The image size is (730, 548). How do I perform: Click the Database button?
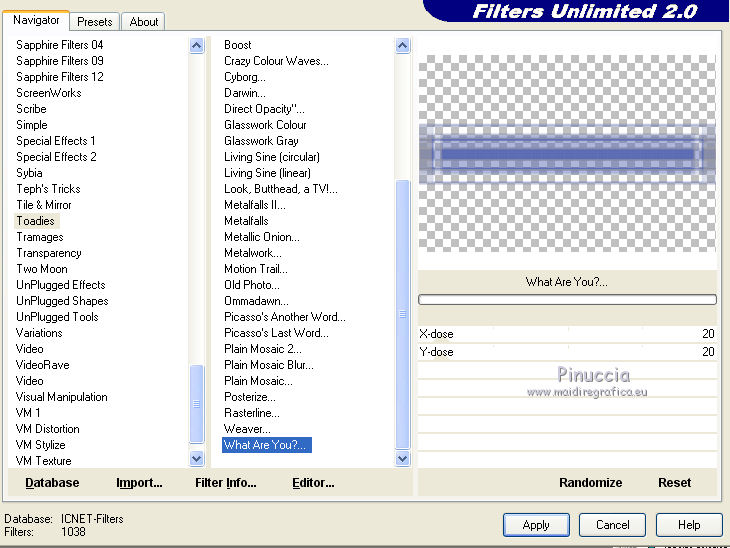(52, 483)
